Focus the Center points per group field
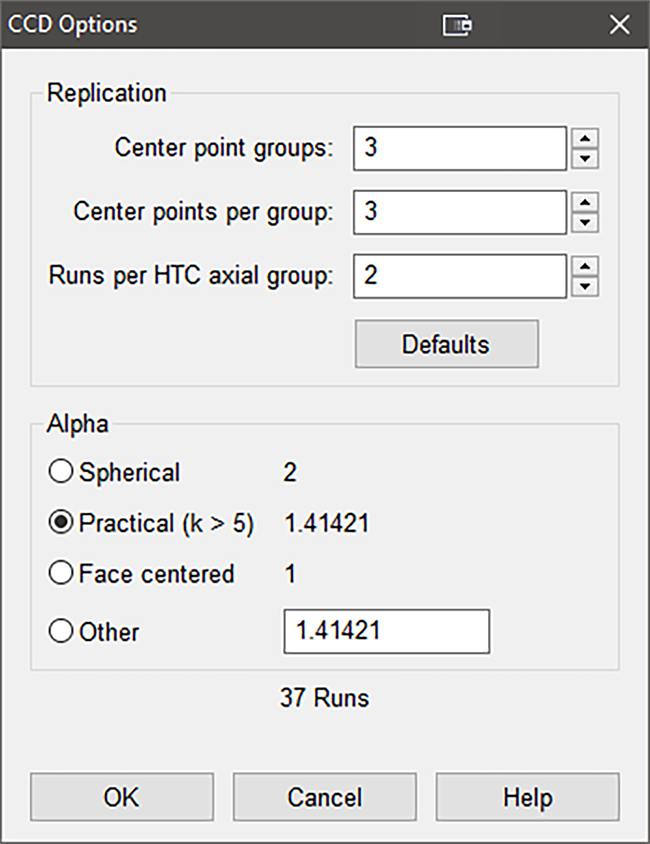Image resolution: width=650 pixels, height=844 pixels. [x=460, y=212]
